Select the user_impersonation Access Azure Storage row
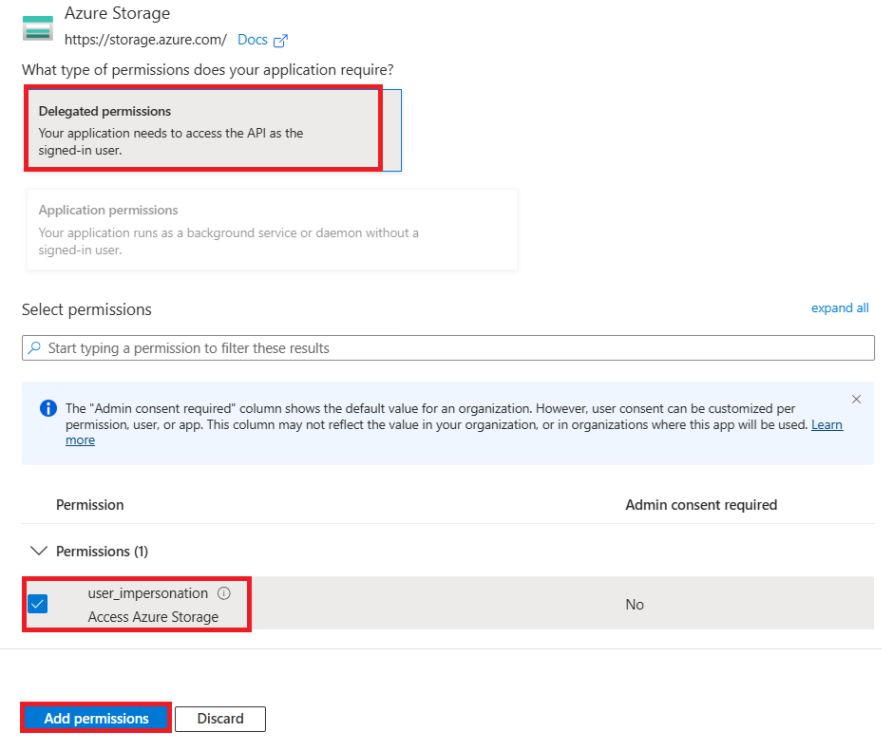Screen dimensions: 882x750 (448, 603)
